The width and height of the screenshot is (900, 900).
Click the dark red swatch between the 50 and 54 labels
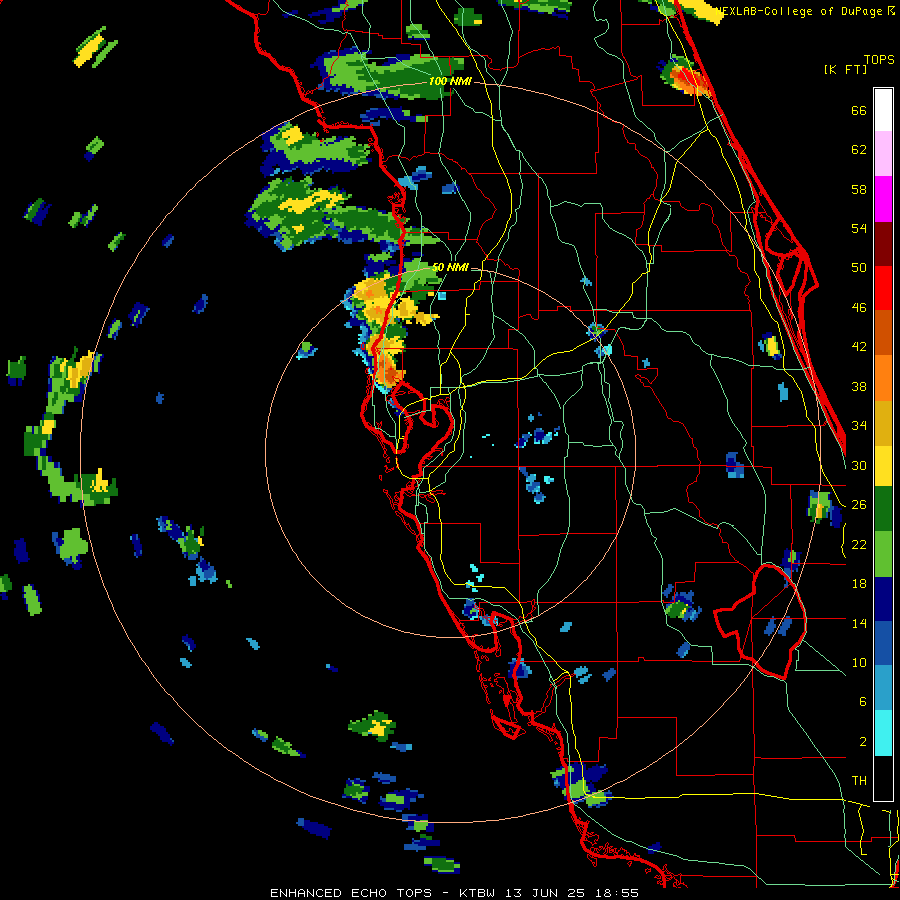pyautogui.click(x=883, y=243)
